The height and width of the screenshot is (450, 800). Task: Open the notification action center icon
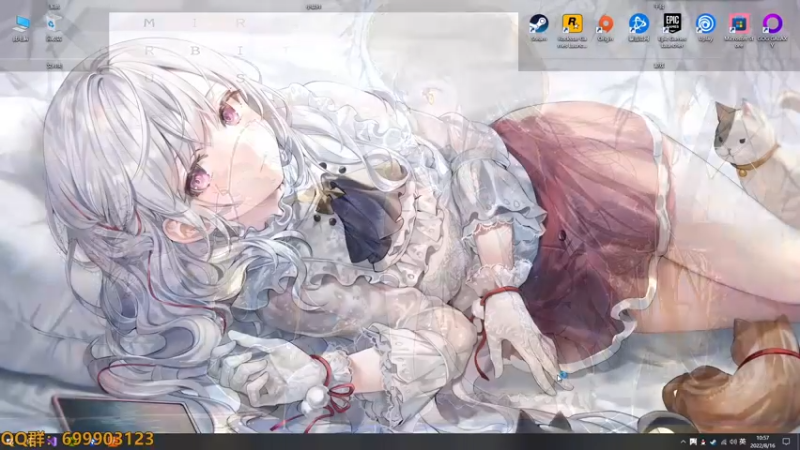(x=786, y=442)
